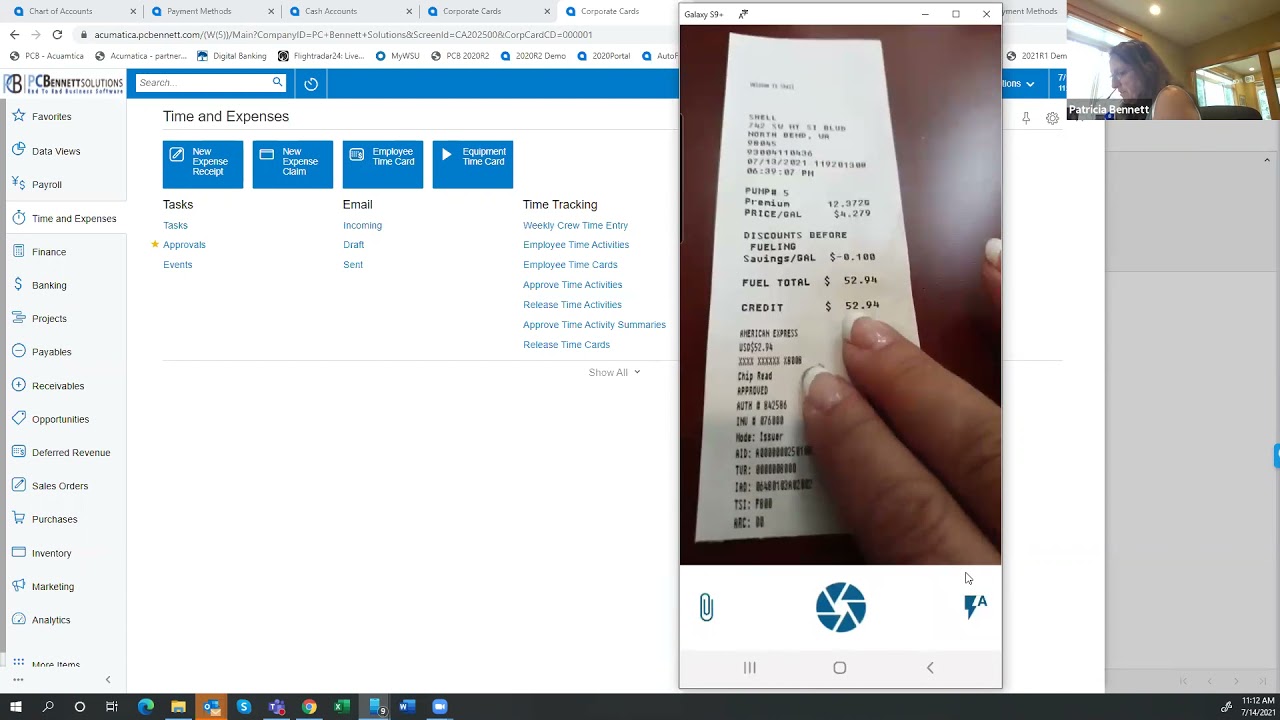This screenshot has height=720, width=1280.
Task: Open the Events link
Action: click(x=177, y=265)
